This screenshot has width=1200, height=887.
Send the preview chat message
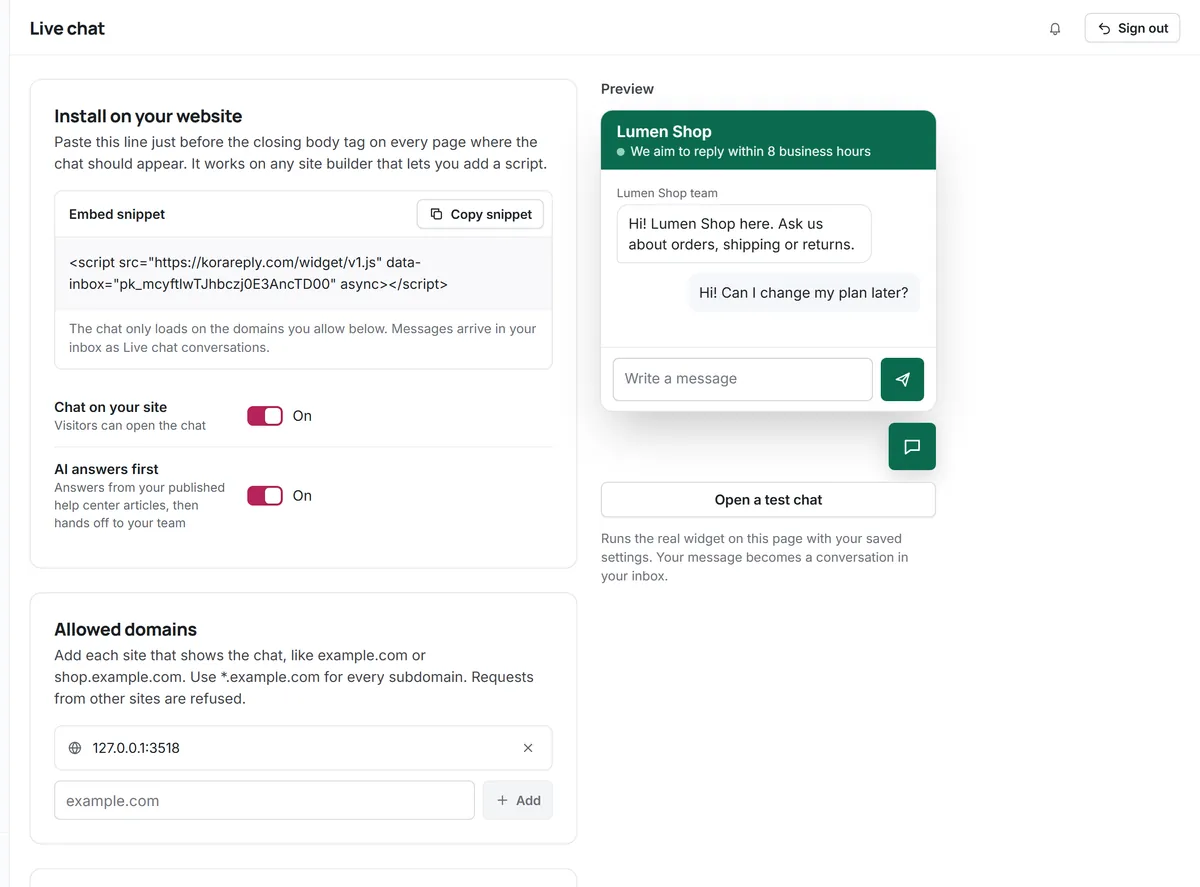coord(902,379)
